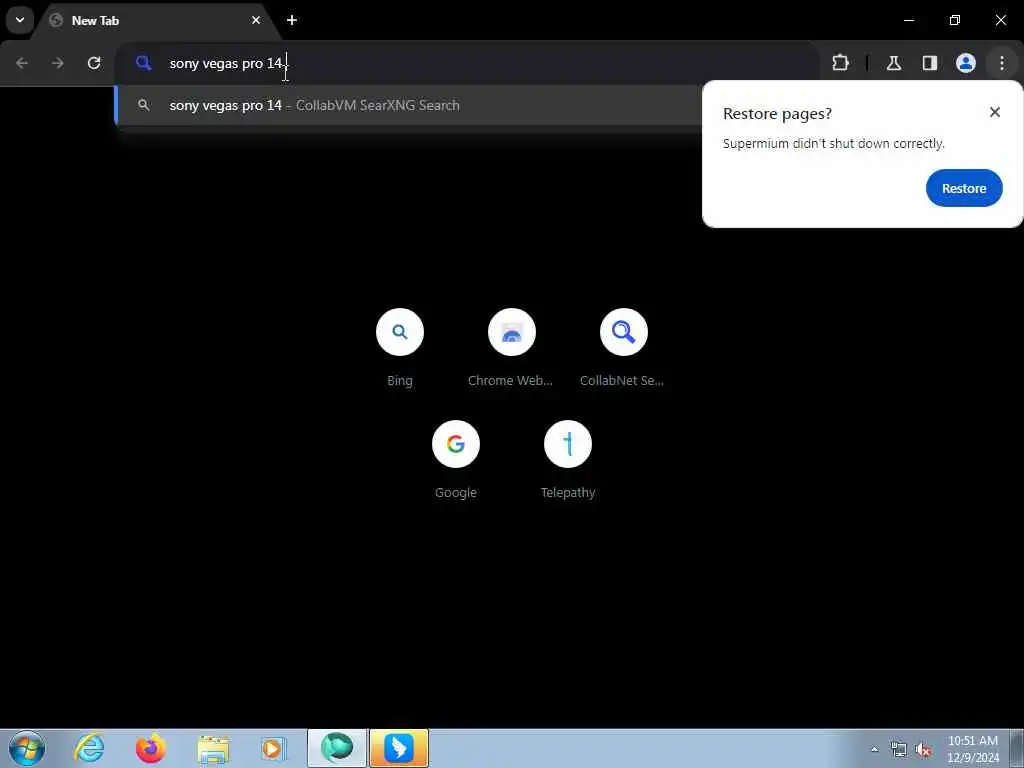The height and width of the screenshot is (768, 1024).
Task: Toggle the side panel icon
Action: [930, 63]
